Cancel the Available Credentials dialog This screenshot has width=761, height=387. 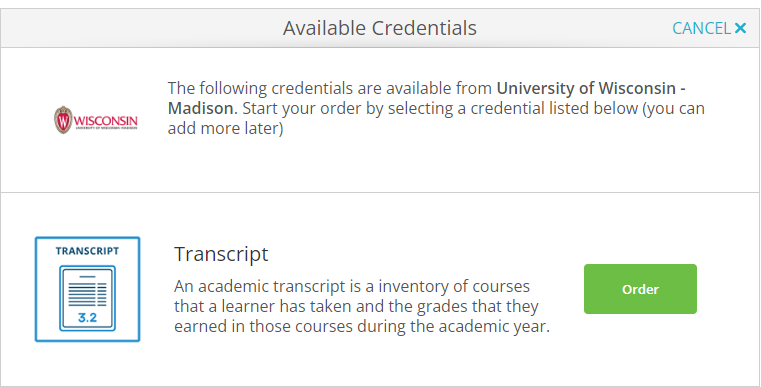point(709,28)
